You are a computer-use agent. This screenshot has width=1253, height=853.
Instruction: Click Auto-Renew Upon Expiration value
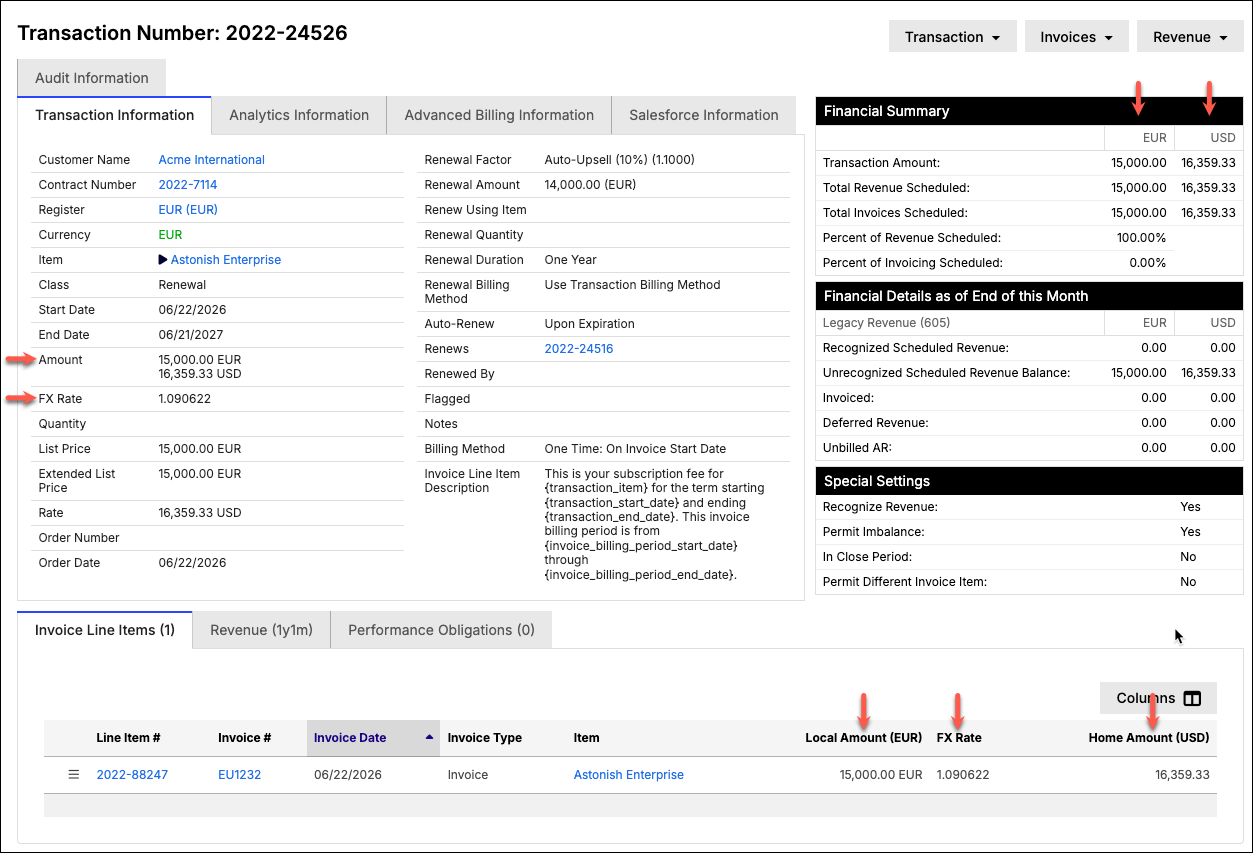point(591,324)
